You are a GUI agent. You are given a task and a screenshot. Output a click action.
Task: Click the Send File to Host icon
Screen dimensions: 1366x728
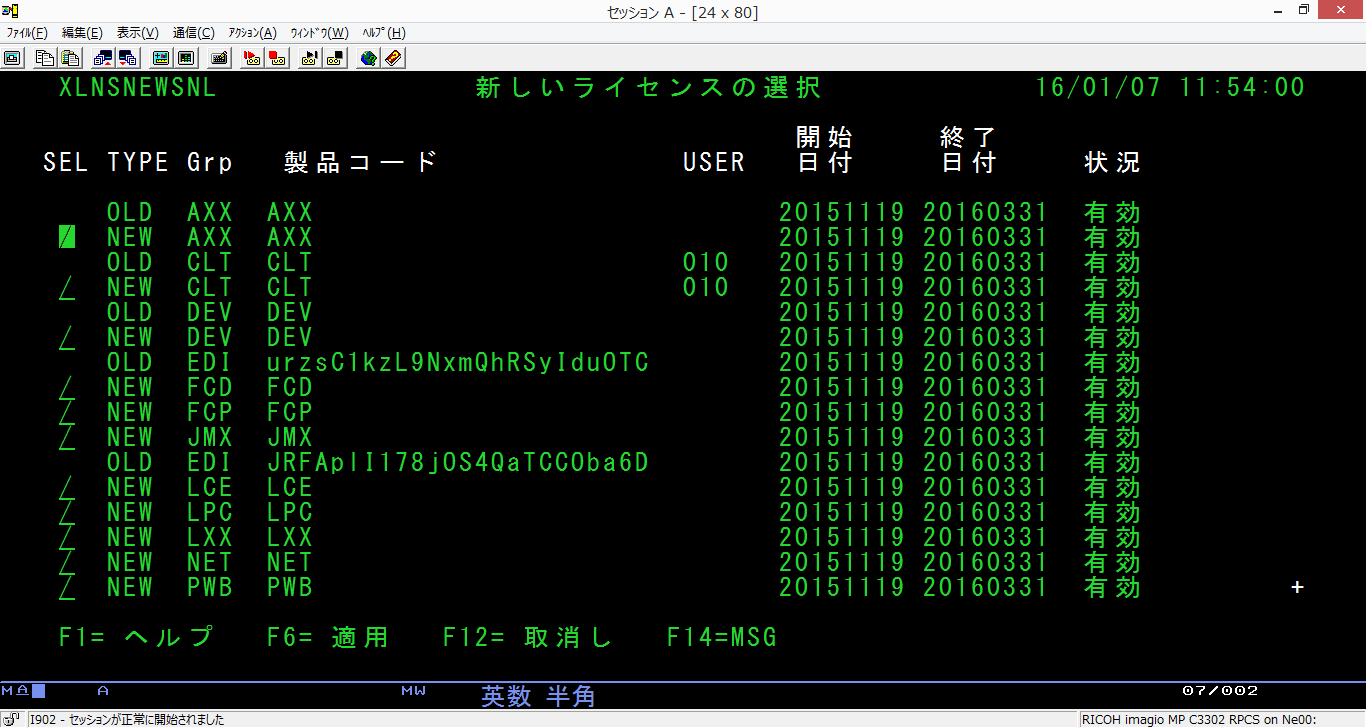click(103, 58)
